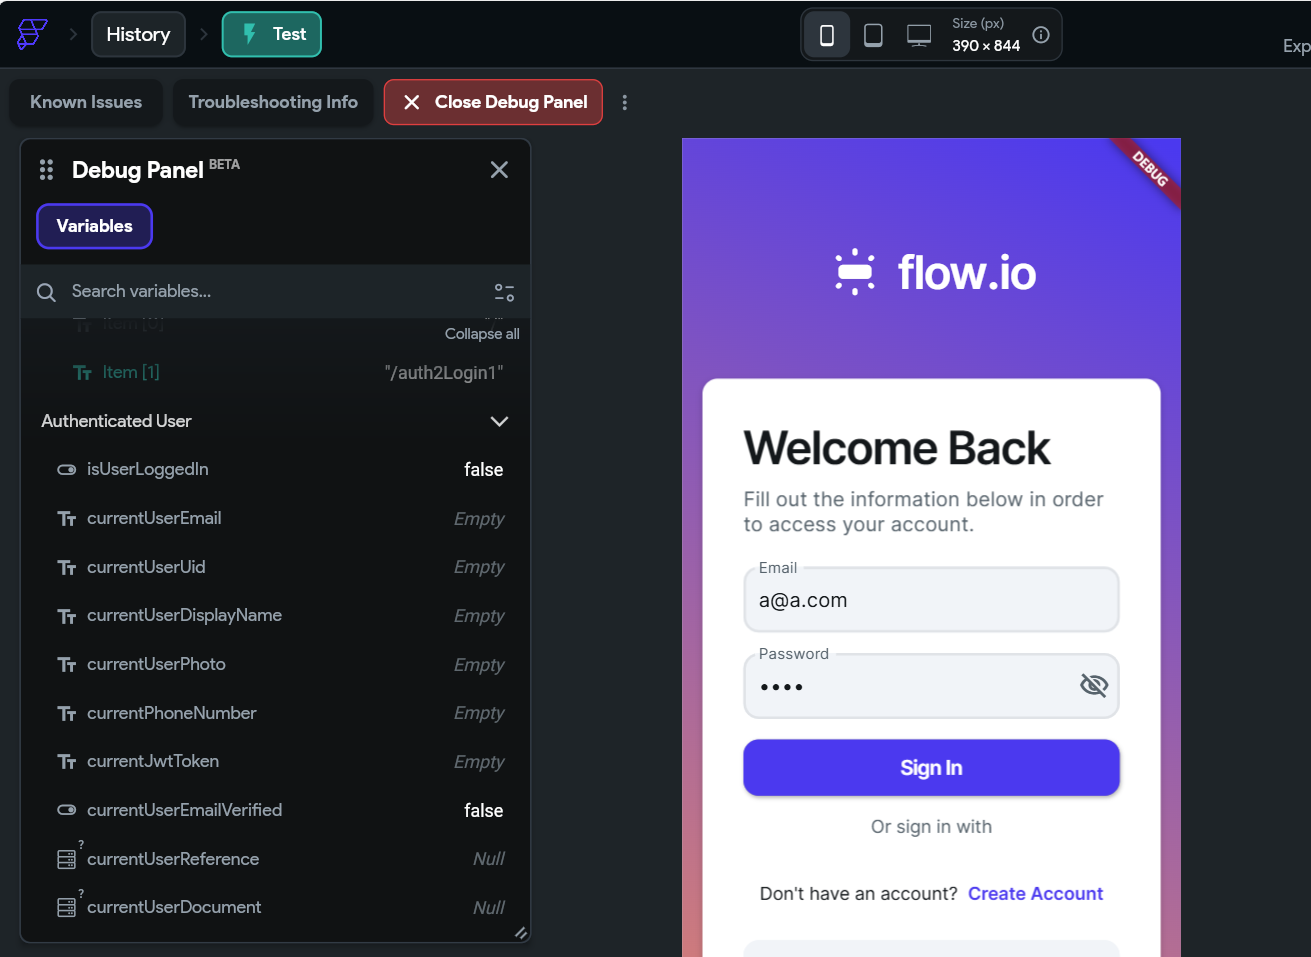The image size is (1311, 957).
Task: Click the text icon beside currentUserPhoto
Action: (x=67, y=665)
